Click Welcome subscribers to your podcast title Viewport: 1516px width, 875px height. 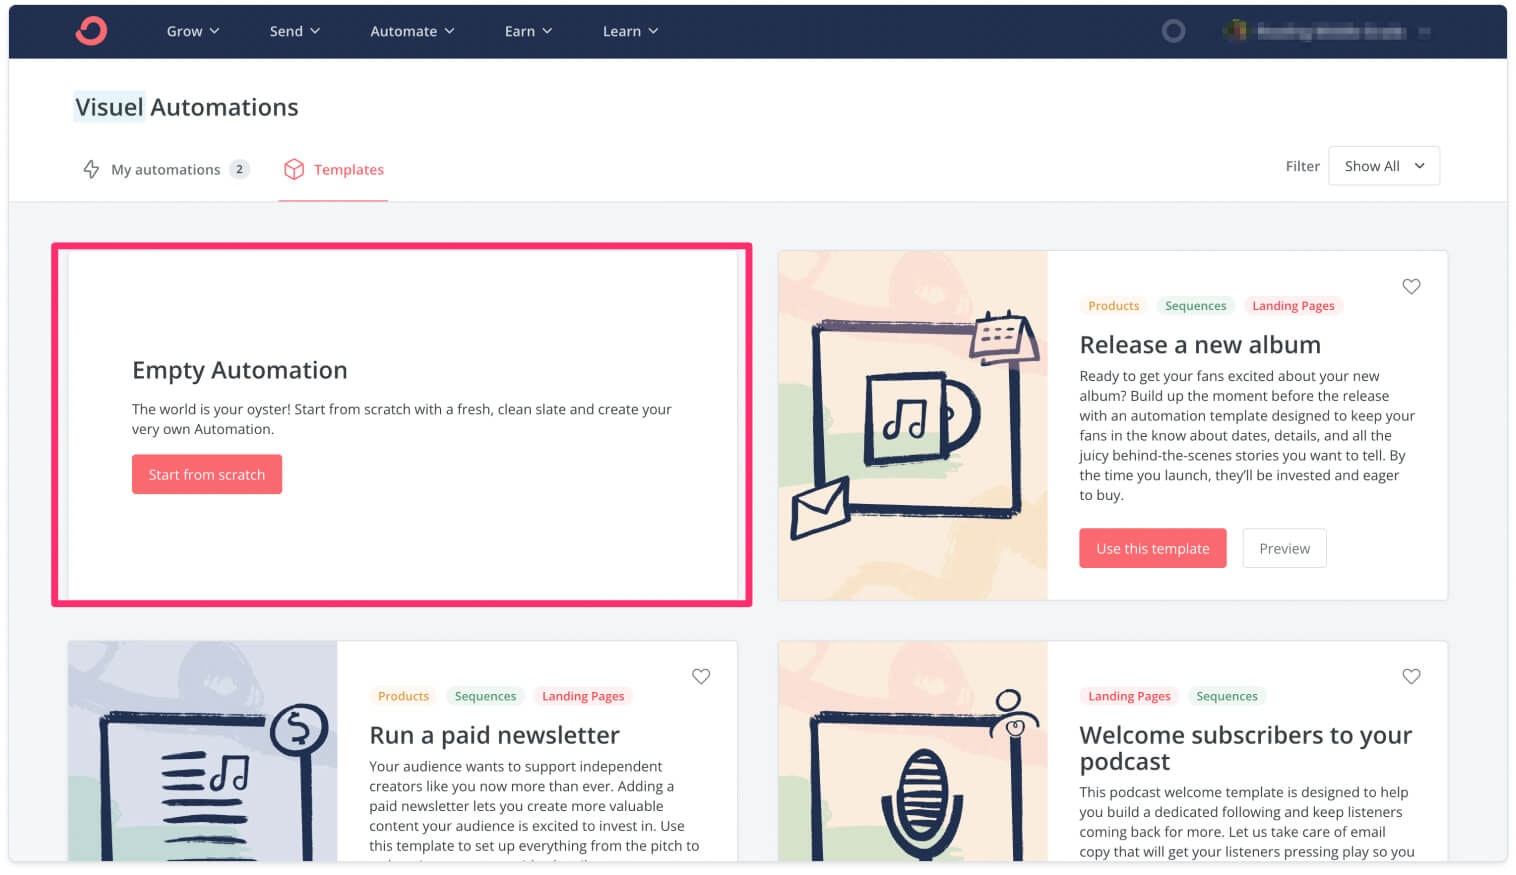tap(1245, 748)
